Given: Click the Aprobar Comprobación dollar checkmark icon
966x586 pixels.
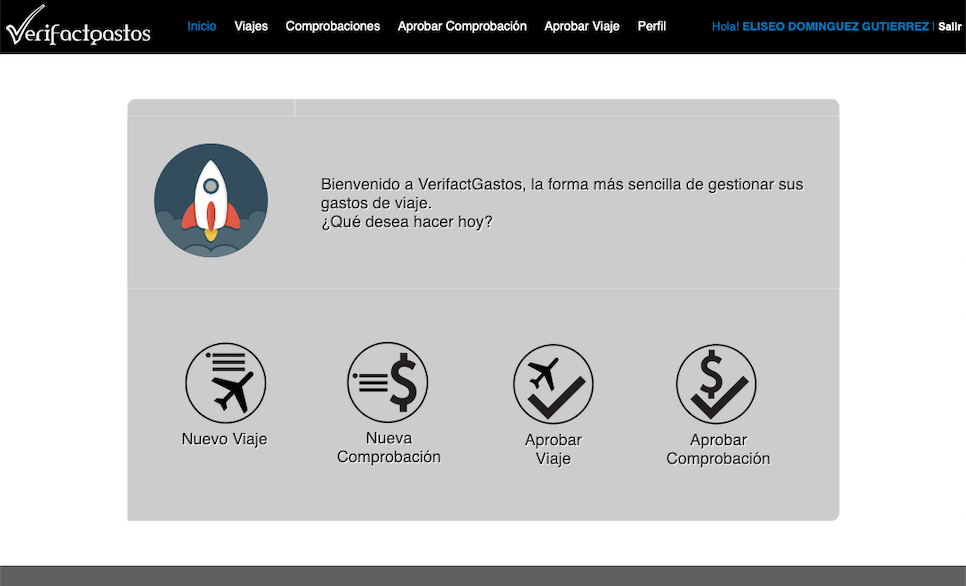Looking at the screenshot, I should coord(716,385).
